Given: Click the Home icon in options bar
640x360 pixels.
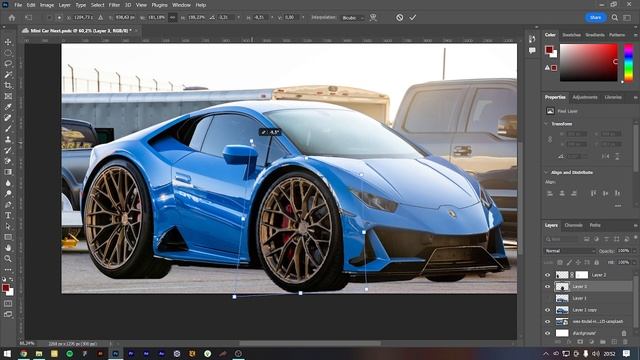Looking at the screenshot, I should (x=12, y=18).
